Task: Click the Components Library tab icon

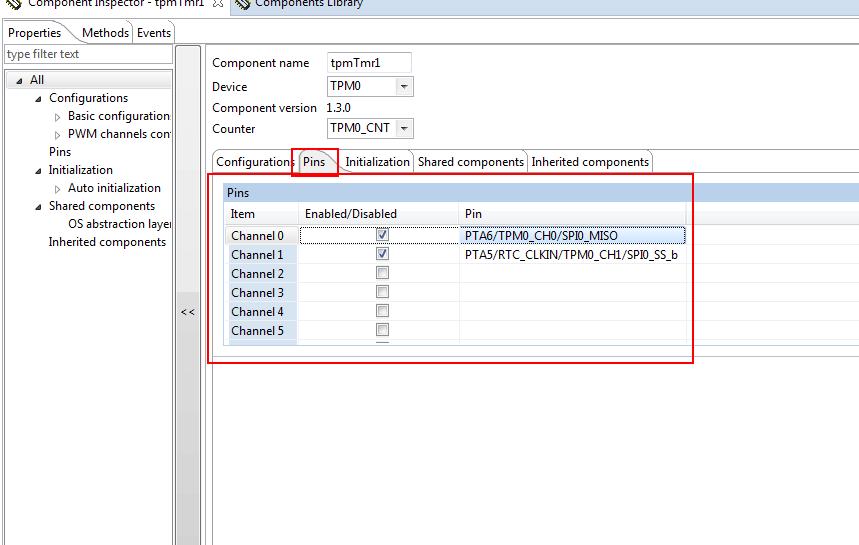Action: tap(243, 4)
